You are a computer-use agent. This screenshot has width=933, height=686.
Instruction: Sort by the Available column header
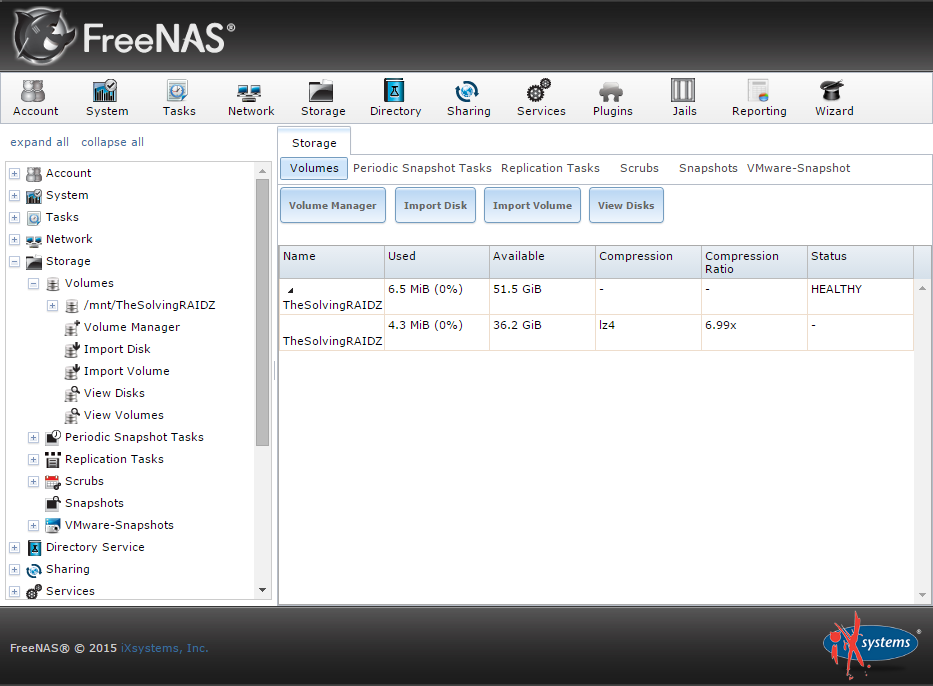pyautogui.click(x=542, y=262)
